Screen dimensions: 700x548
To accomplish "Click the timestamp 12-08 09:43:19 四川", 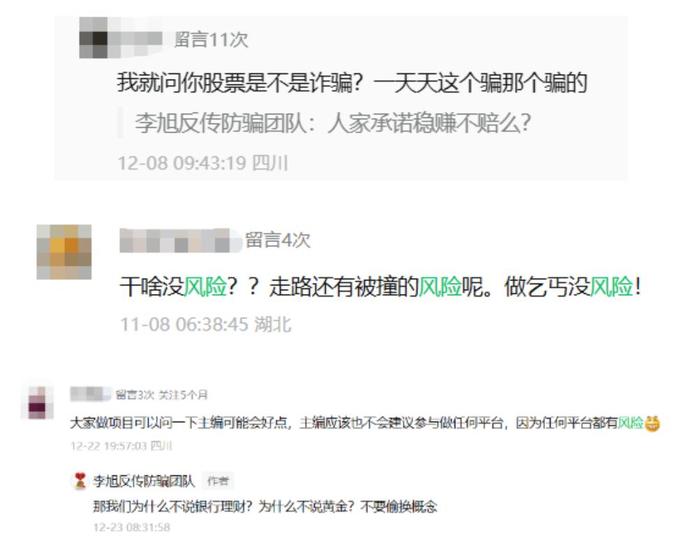I will coord(203,163).
